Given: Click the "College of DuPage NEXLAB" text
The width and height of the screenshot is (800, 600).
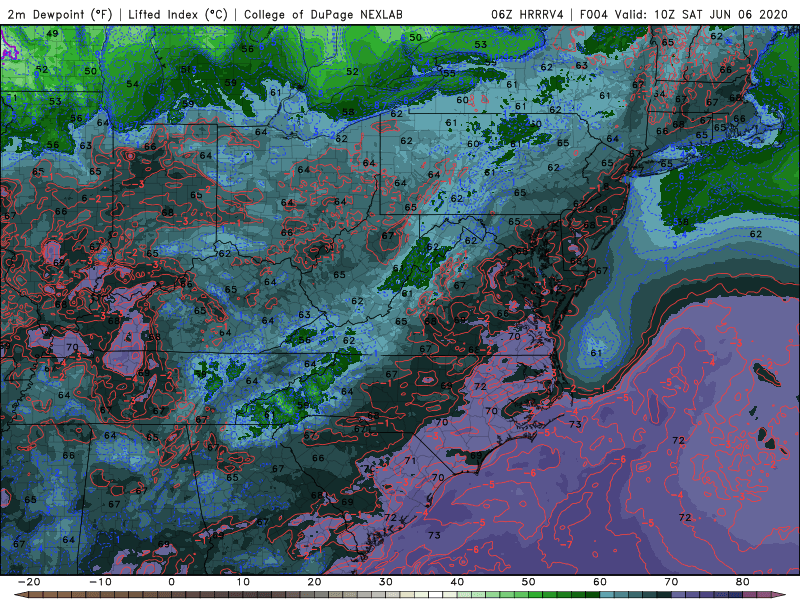Looking at the screenshot, I should click(323, 15).
